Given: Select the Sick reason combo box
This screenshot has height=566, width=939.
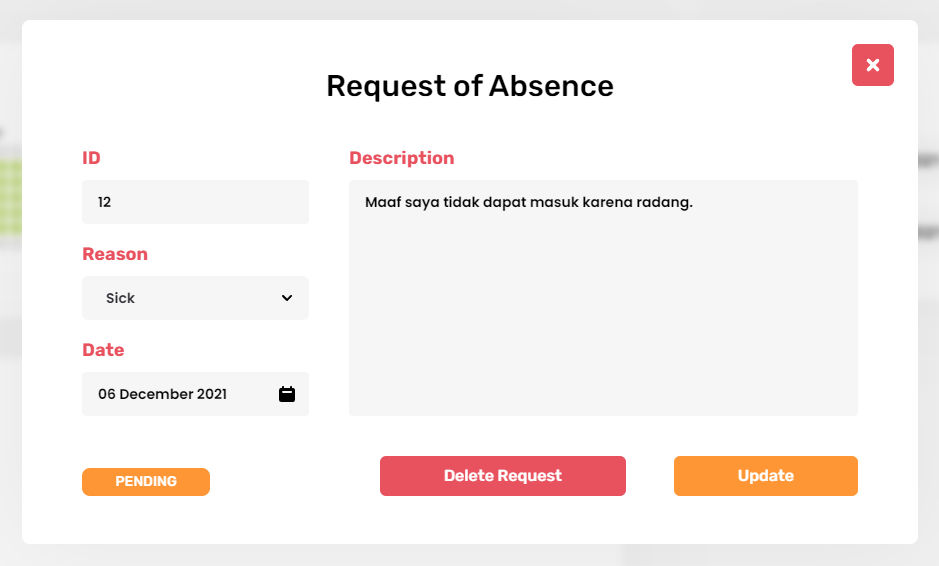Looking at the screenshot, I should click(x=180, y=298).
